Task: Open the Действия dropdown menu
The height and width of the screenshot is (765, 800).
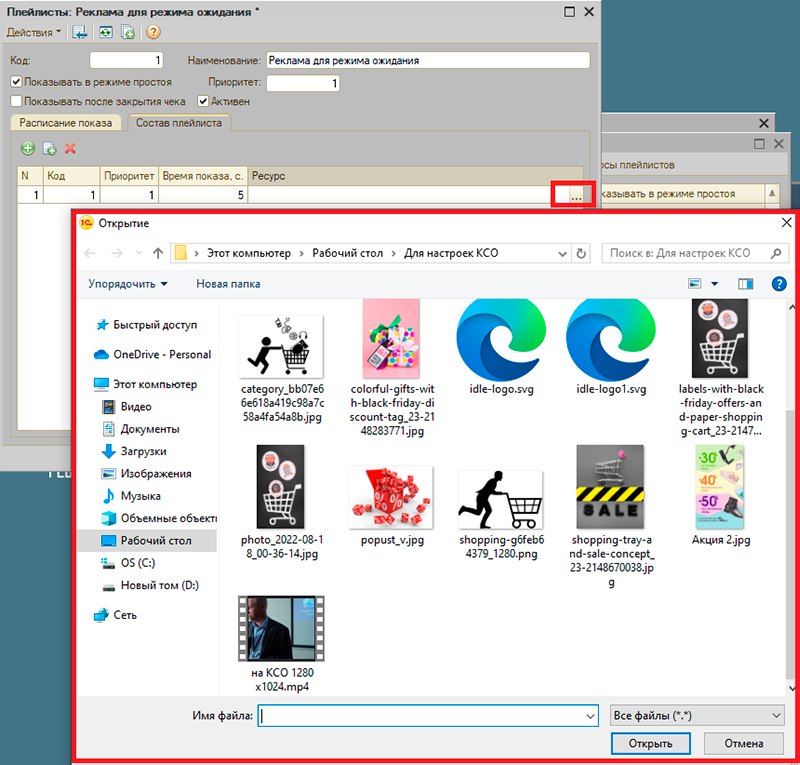Action: (34, 32)
